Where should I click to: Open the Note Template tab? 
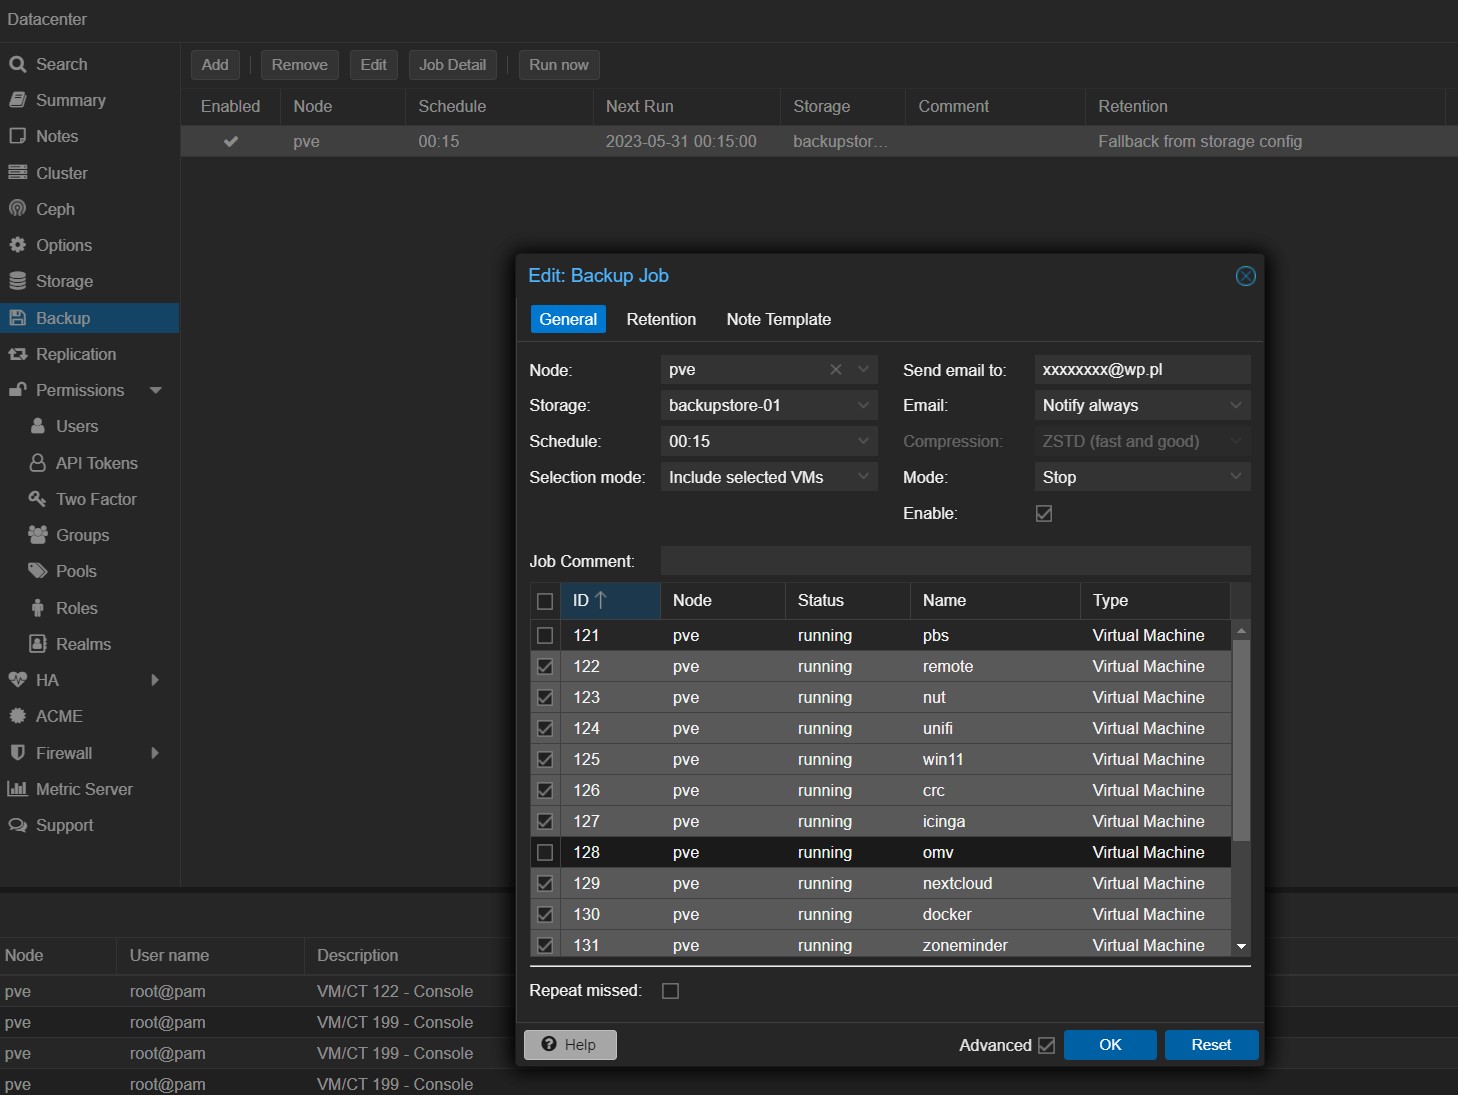[x=778, y=319]
